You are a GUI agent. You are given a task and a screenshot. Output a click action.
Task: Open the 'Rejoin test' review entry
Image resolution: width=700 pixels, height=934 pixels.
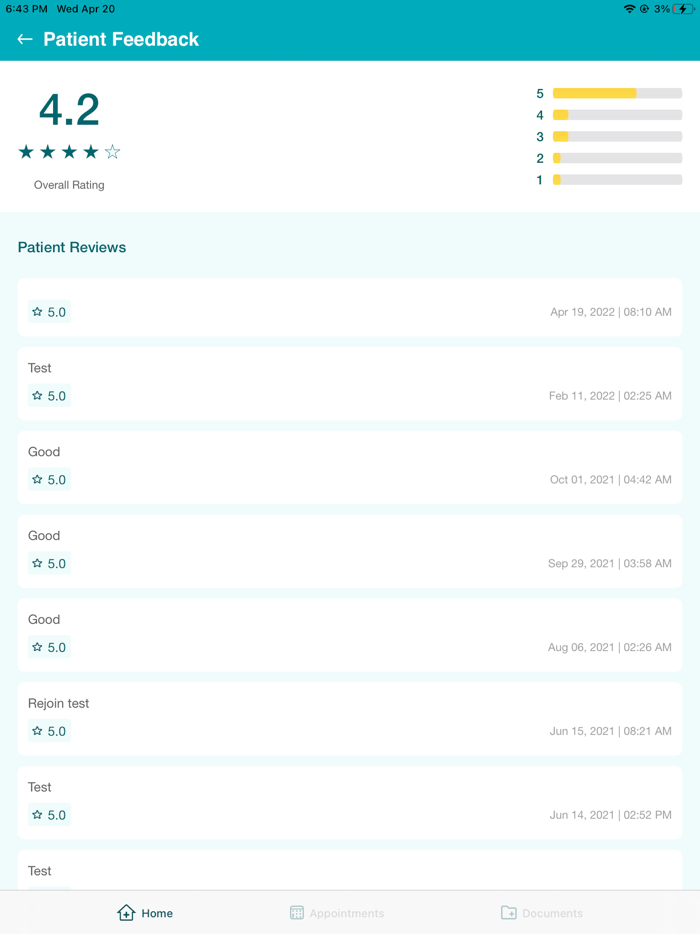[350, 716]
